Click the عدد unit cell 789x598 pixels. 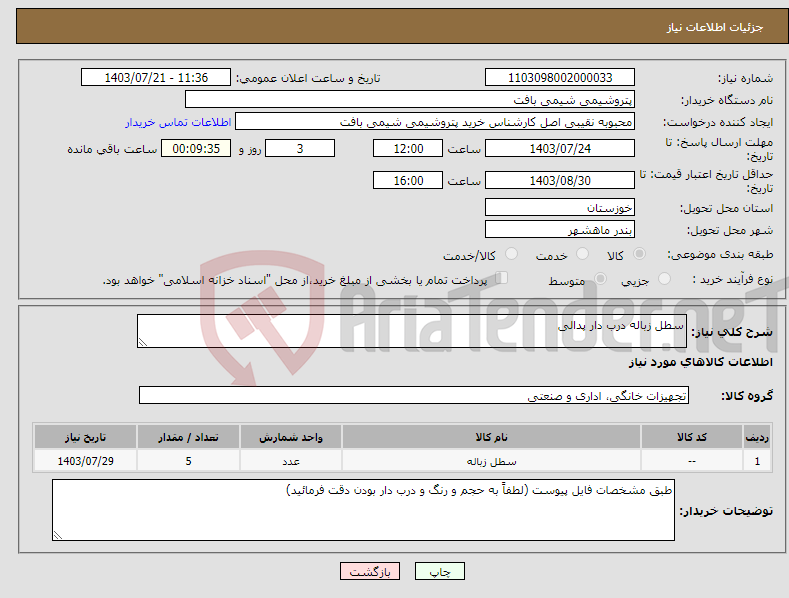[291, 461]
